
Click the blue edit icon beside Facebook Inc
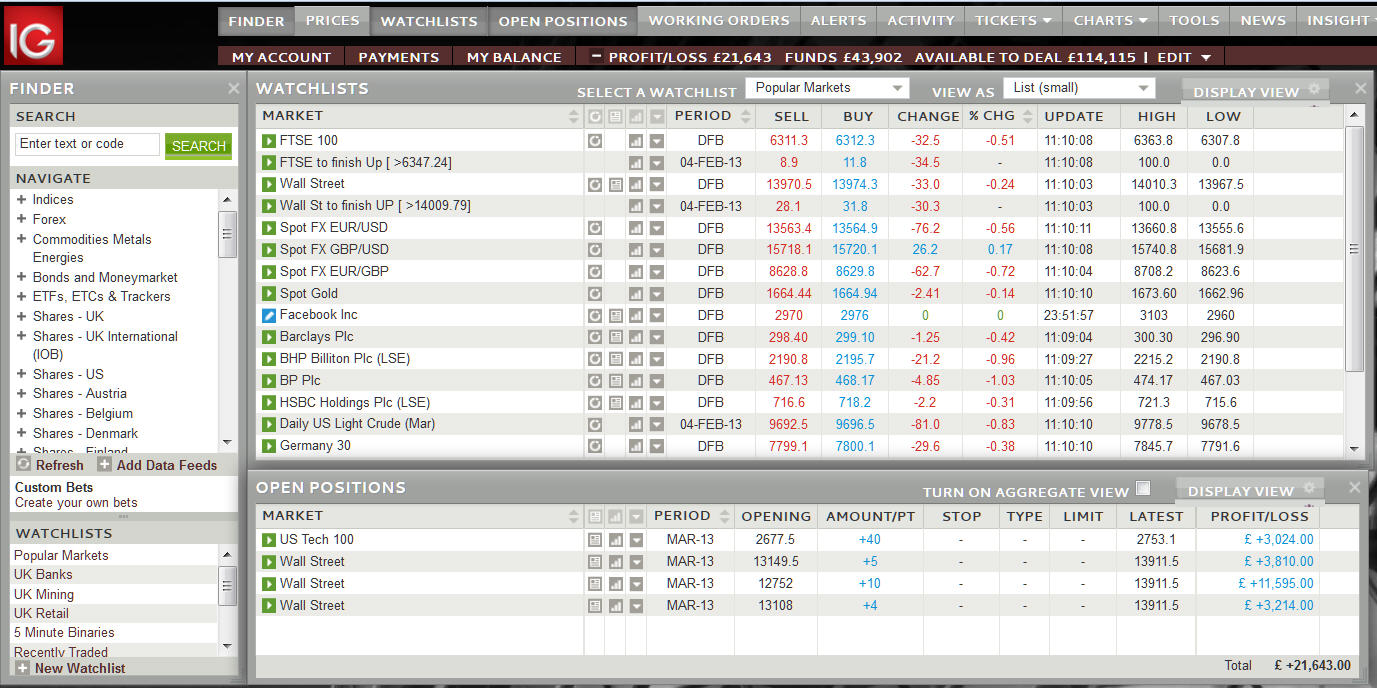click(268, 315)
